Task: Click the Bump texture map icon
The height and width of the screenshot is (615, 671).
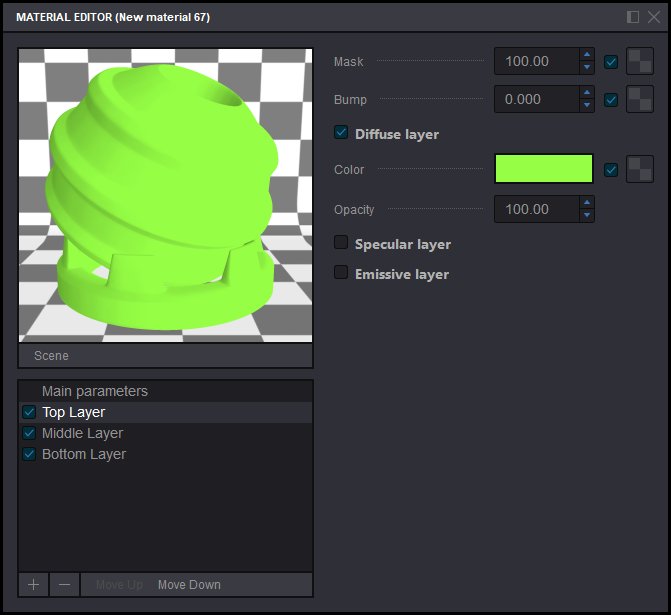Action: (640, 100)
